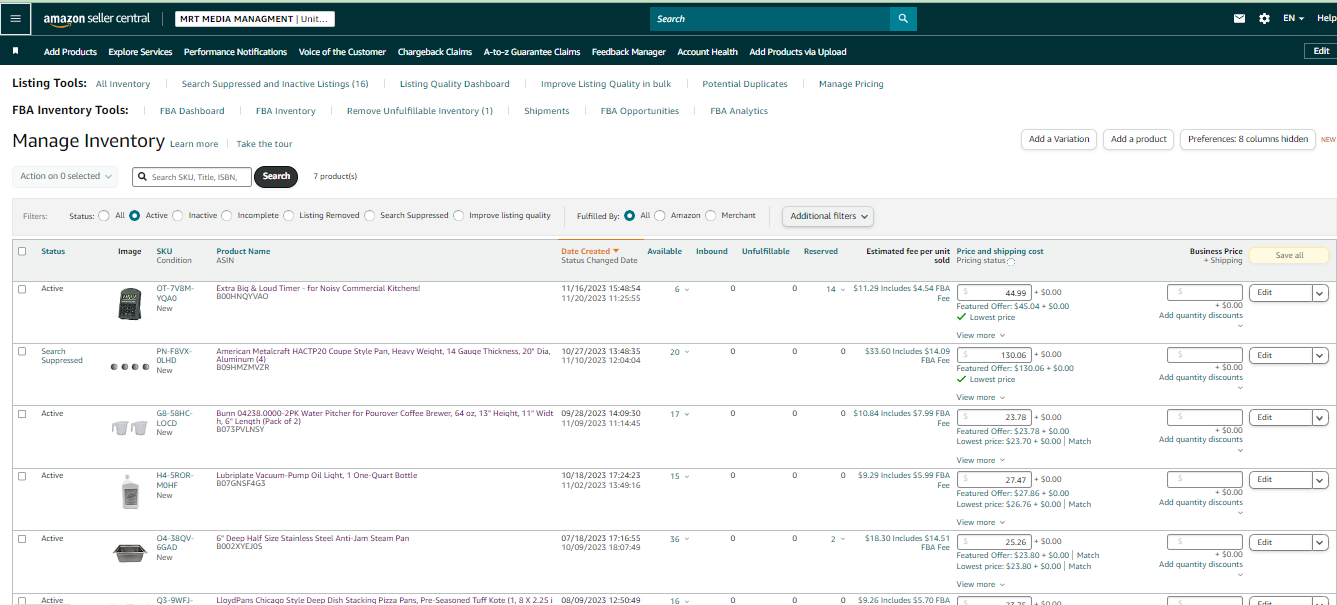This screenshot has width=1337, height=605.
Task: Click the inventory Search button
Action: [x=277, y=176]
